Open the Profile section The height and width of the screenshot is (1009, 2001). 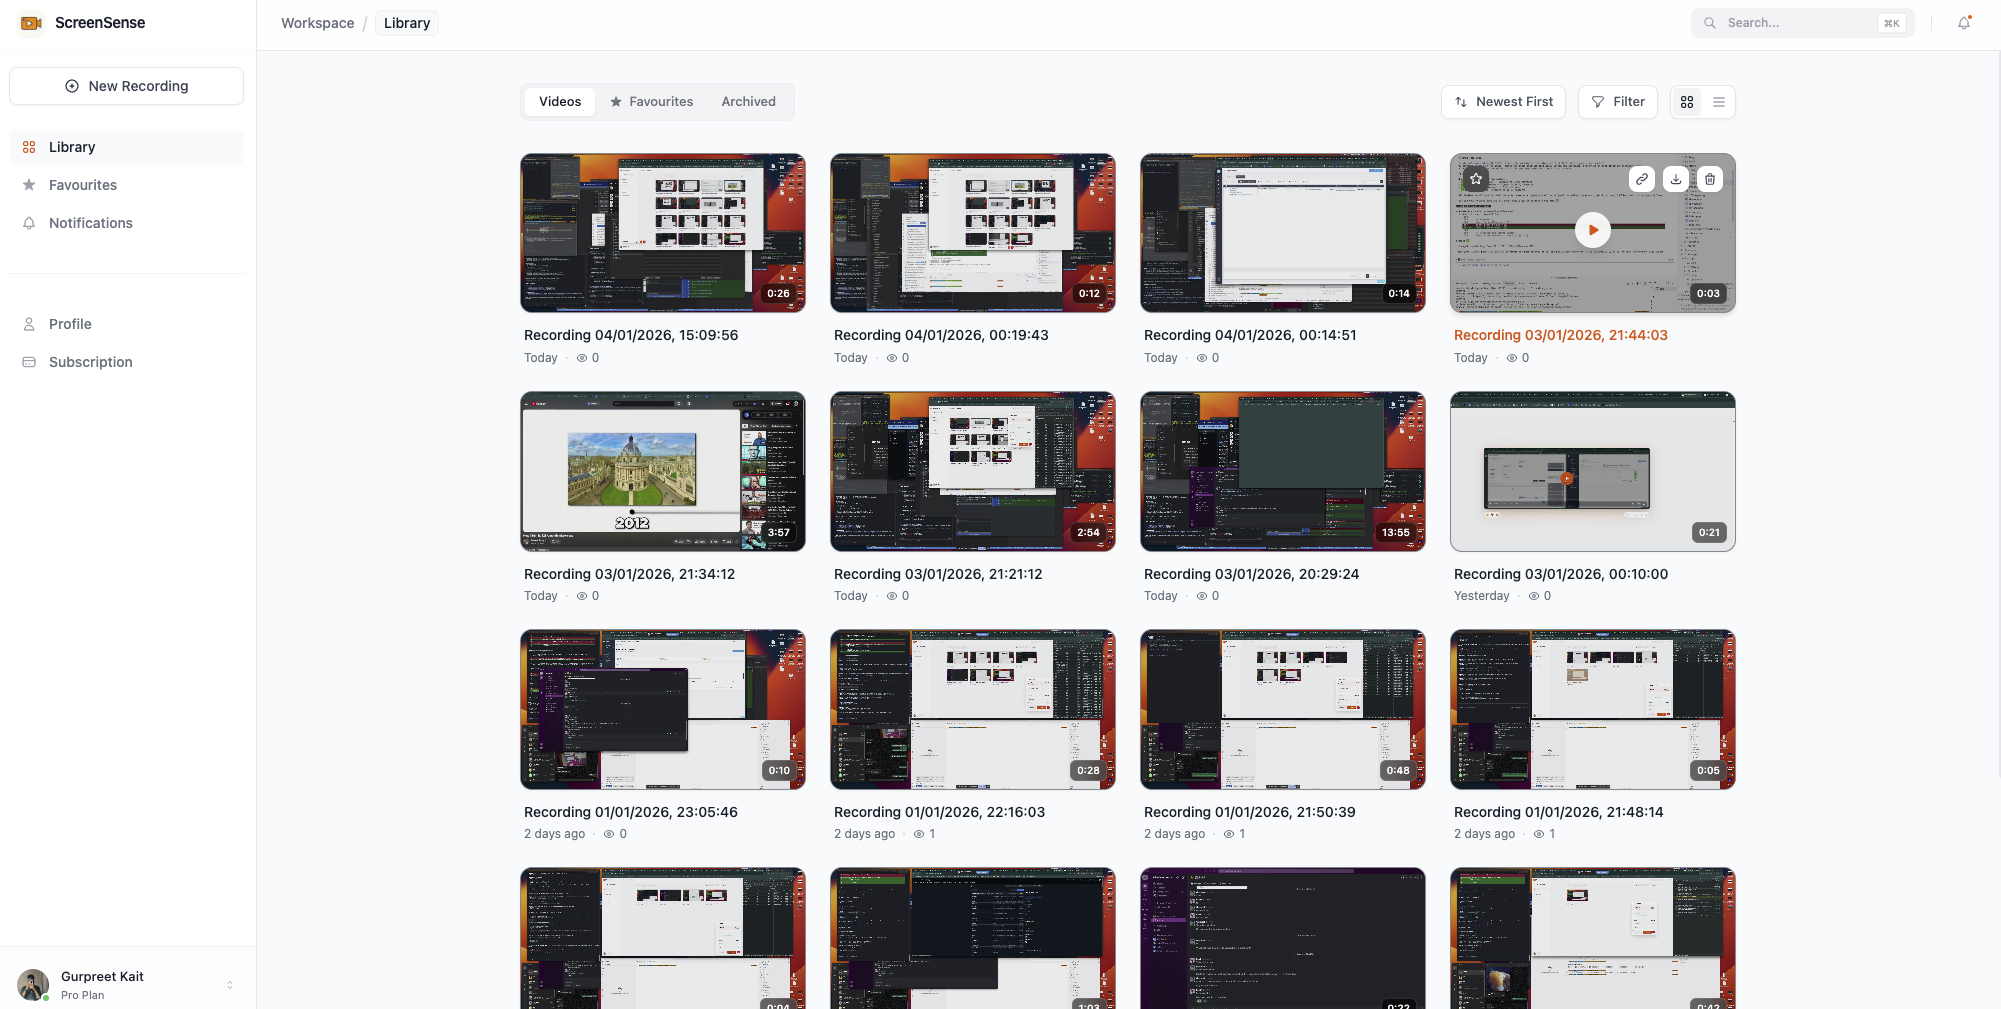70,324
